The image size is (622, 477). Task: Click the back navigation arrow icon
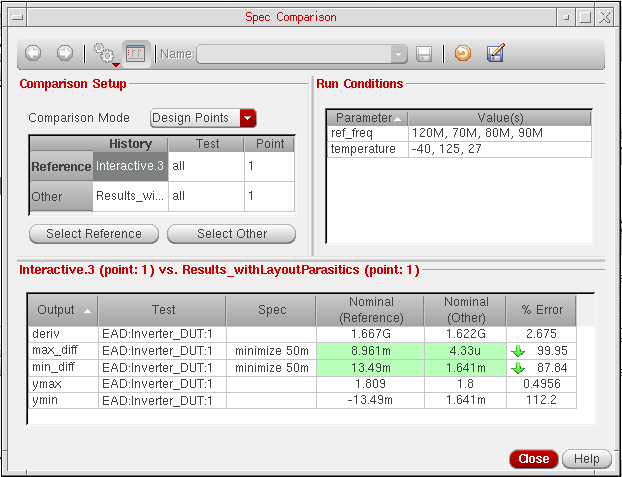[32, 53]
